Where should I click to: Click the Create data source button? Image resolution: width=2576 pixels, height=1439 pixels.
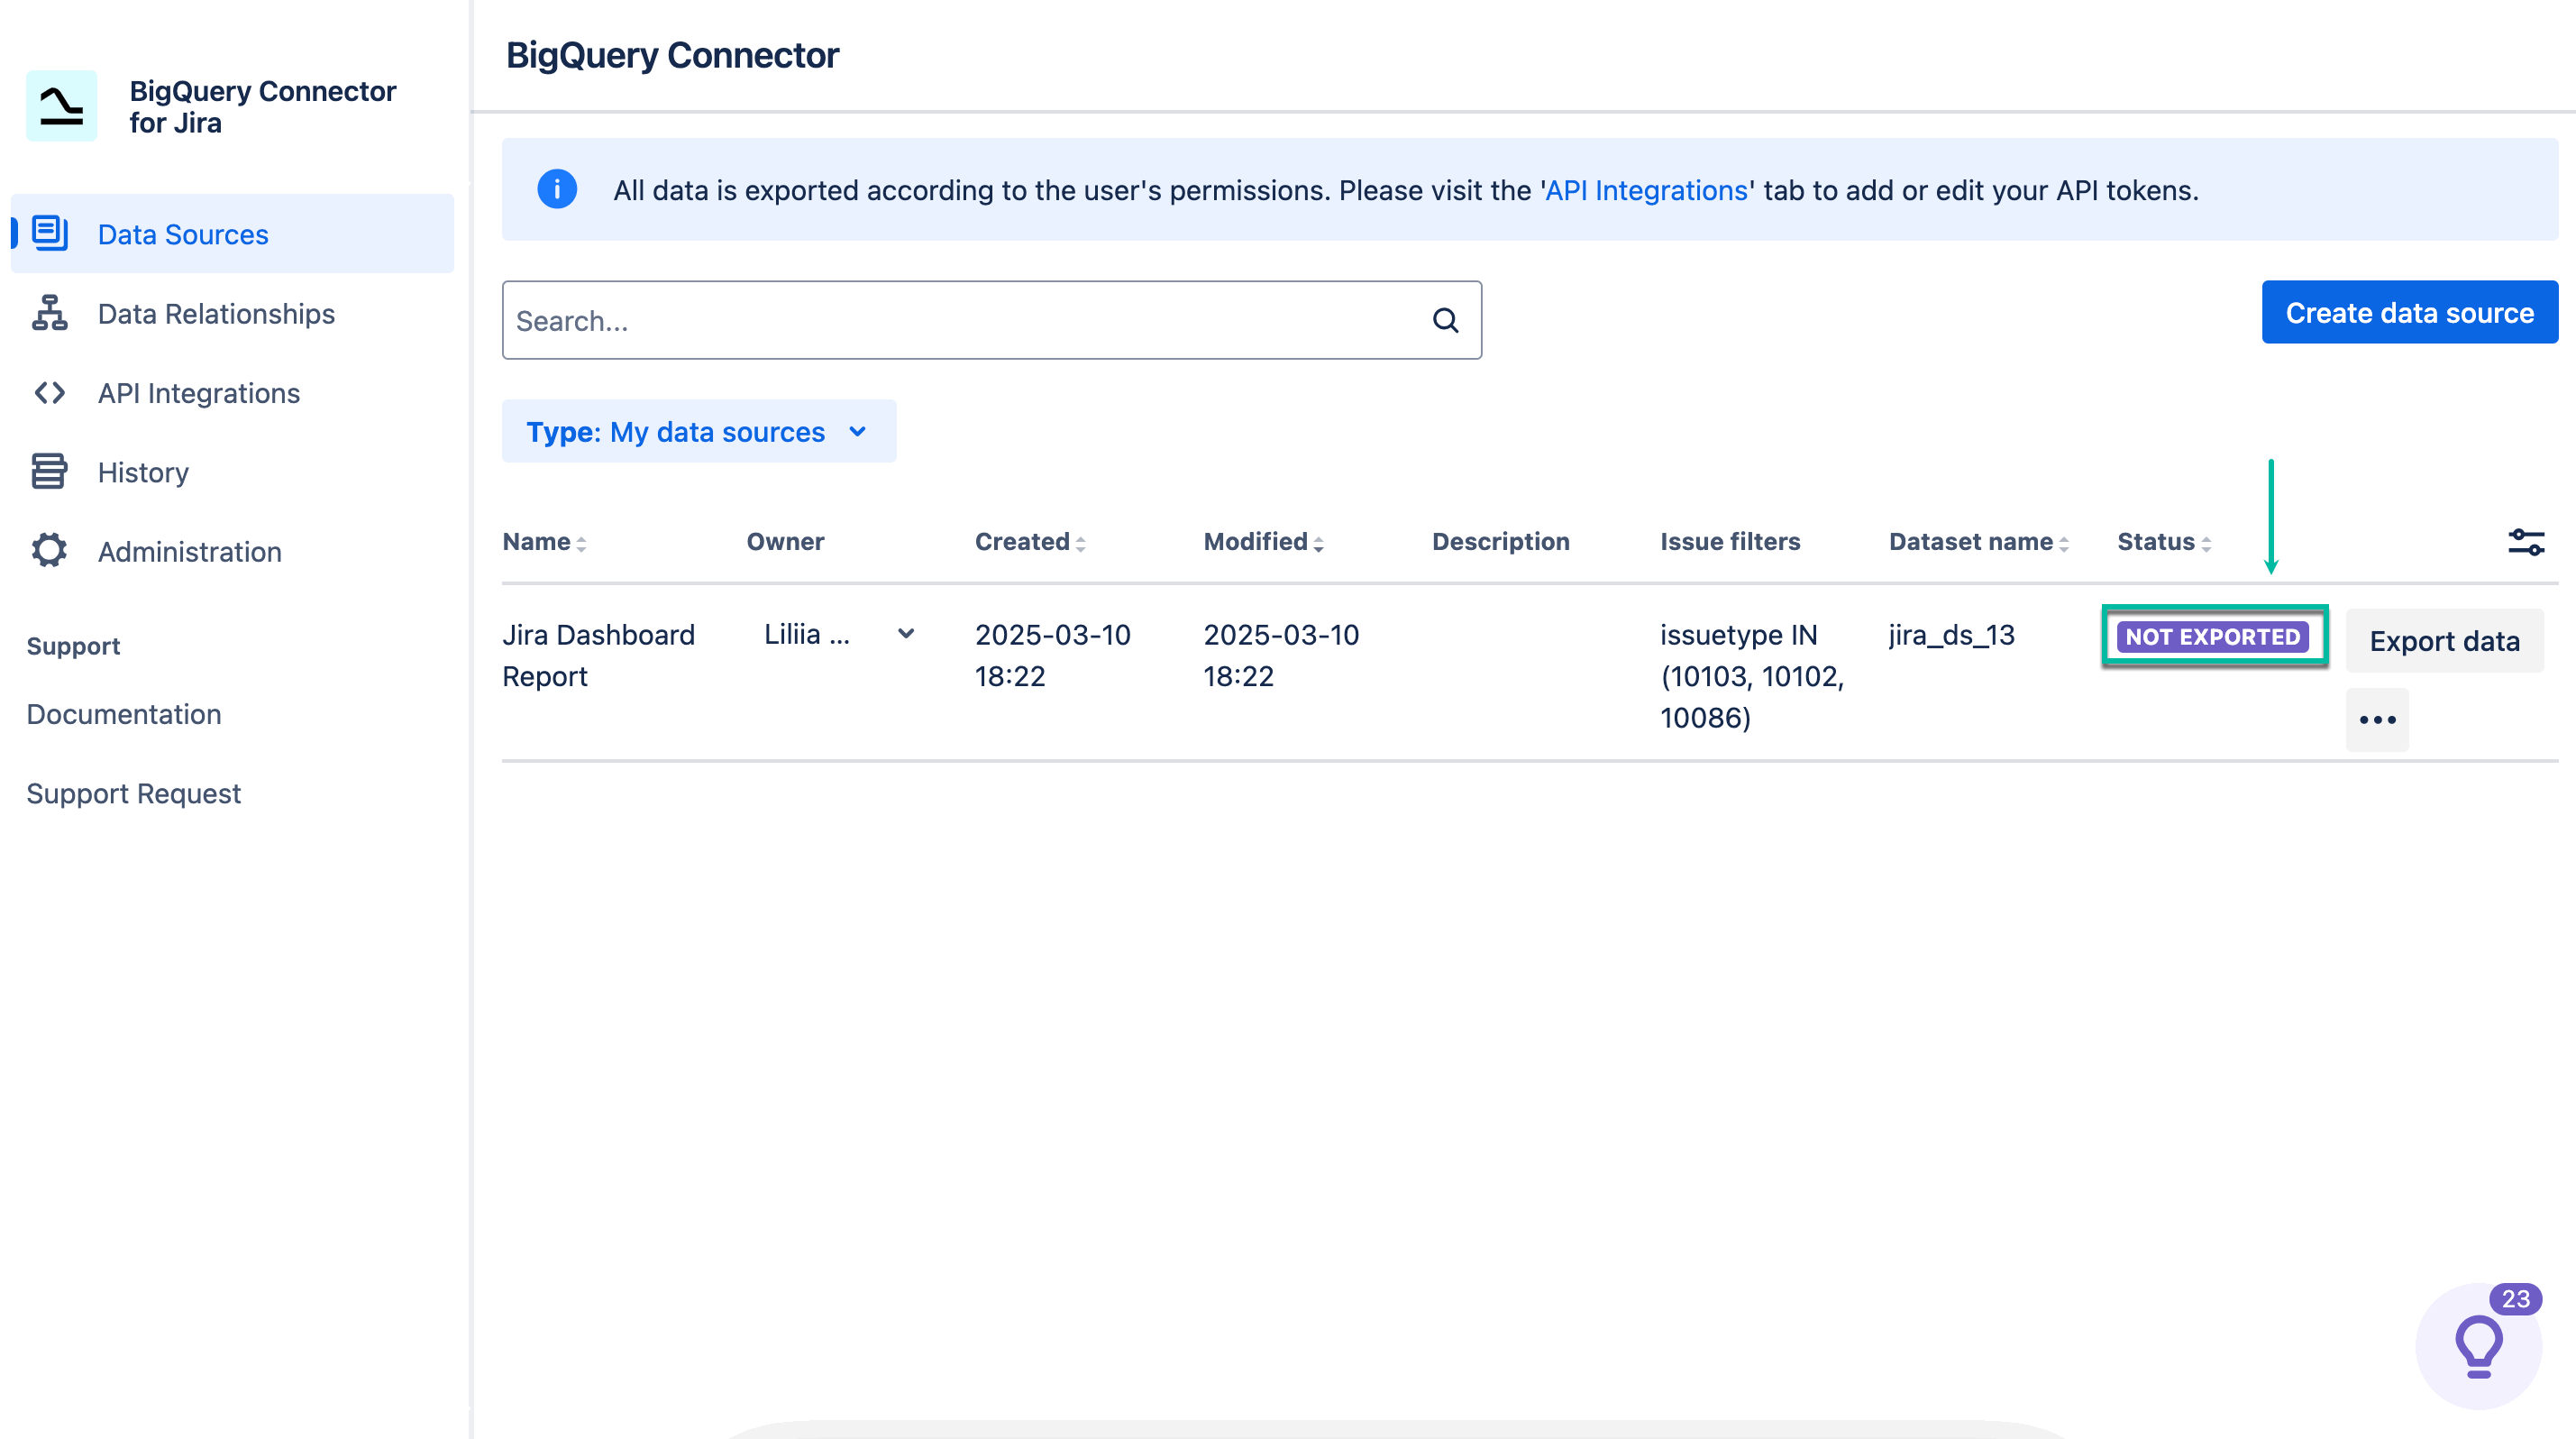coord(2410,312)
